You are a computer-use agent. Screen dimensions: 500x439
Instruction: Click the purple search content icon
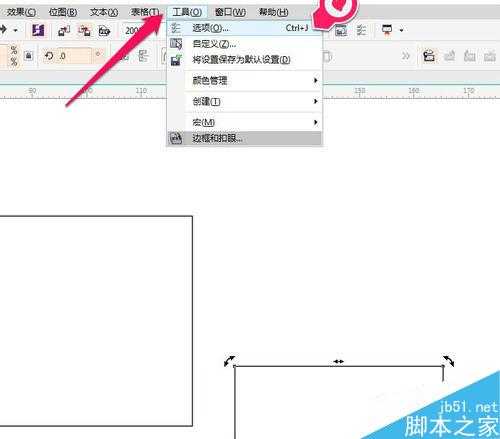point(38,30)
